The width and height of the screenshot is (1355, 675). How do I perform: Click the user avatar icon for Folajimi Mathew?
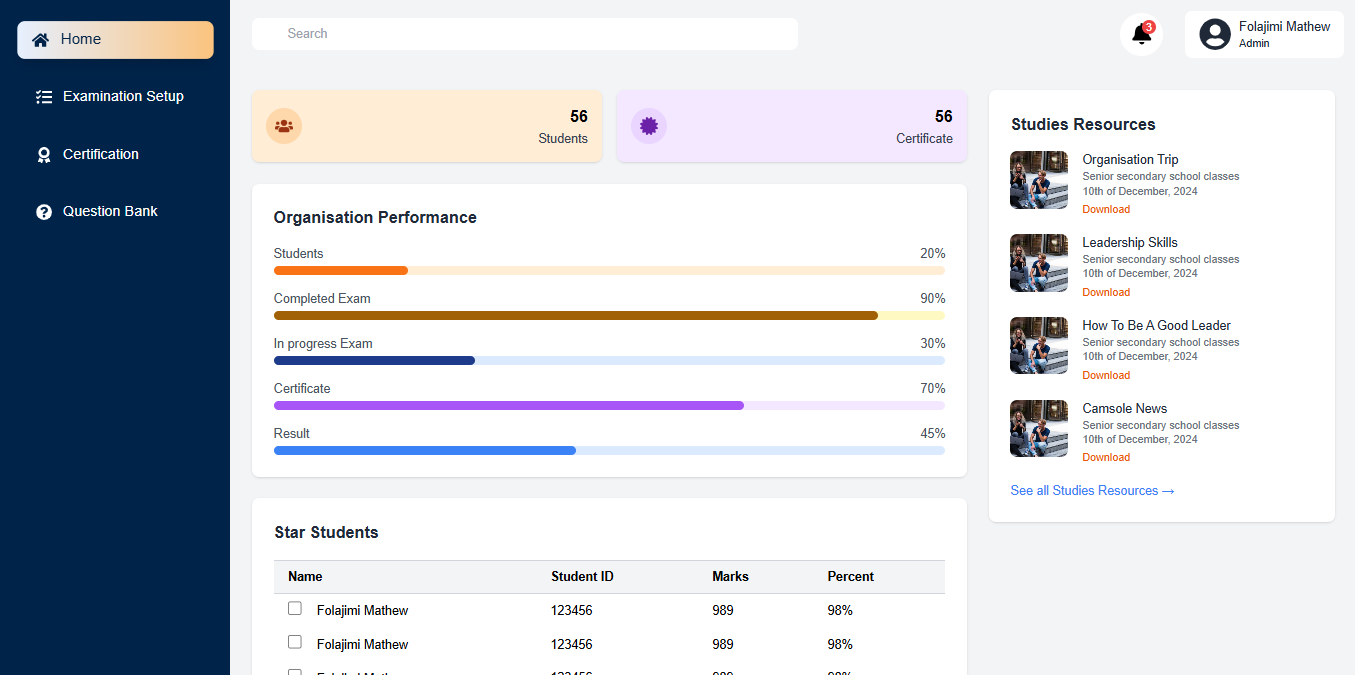click(x=1214, y=35)
